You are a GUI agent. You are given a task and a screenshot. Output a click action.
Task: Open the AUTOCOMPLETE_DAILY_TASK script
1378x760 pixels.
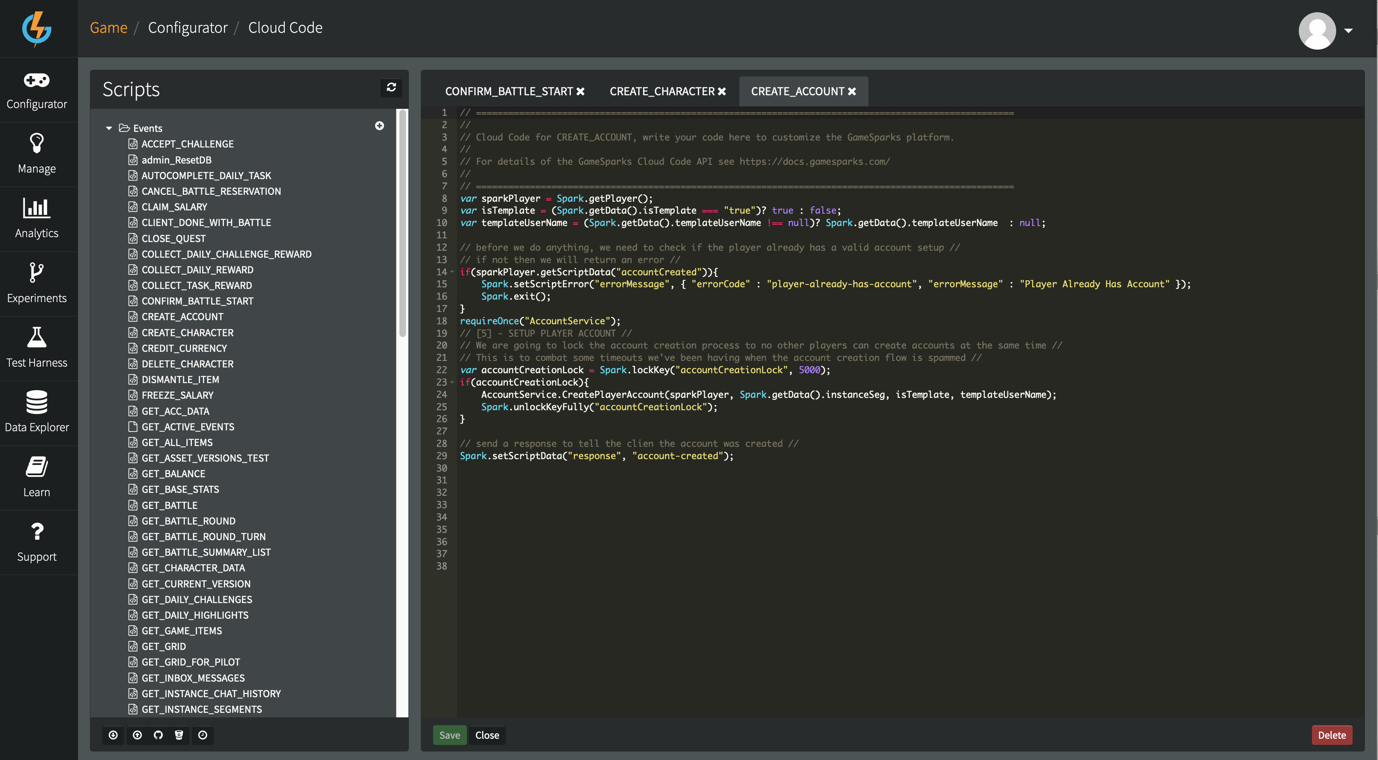pyautogui.click(x=206, y=175)
